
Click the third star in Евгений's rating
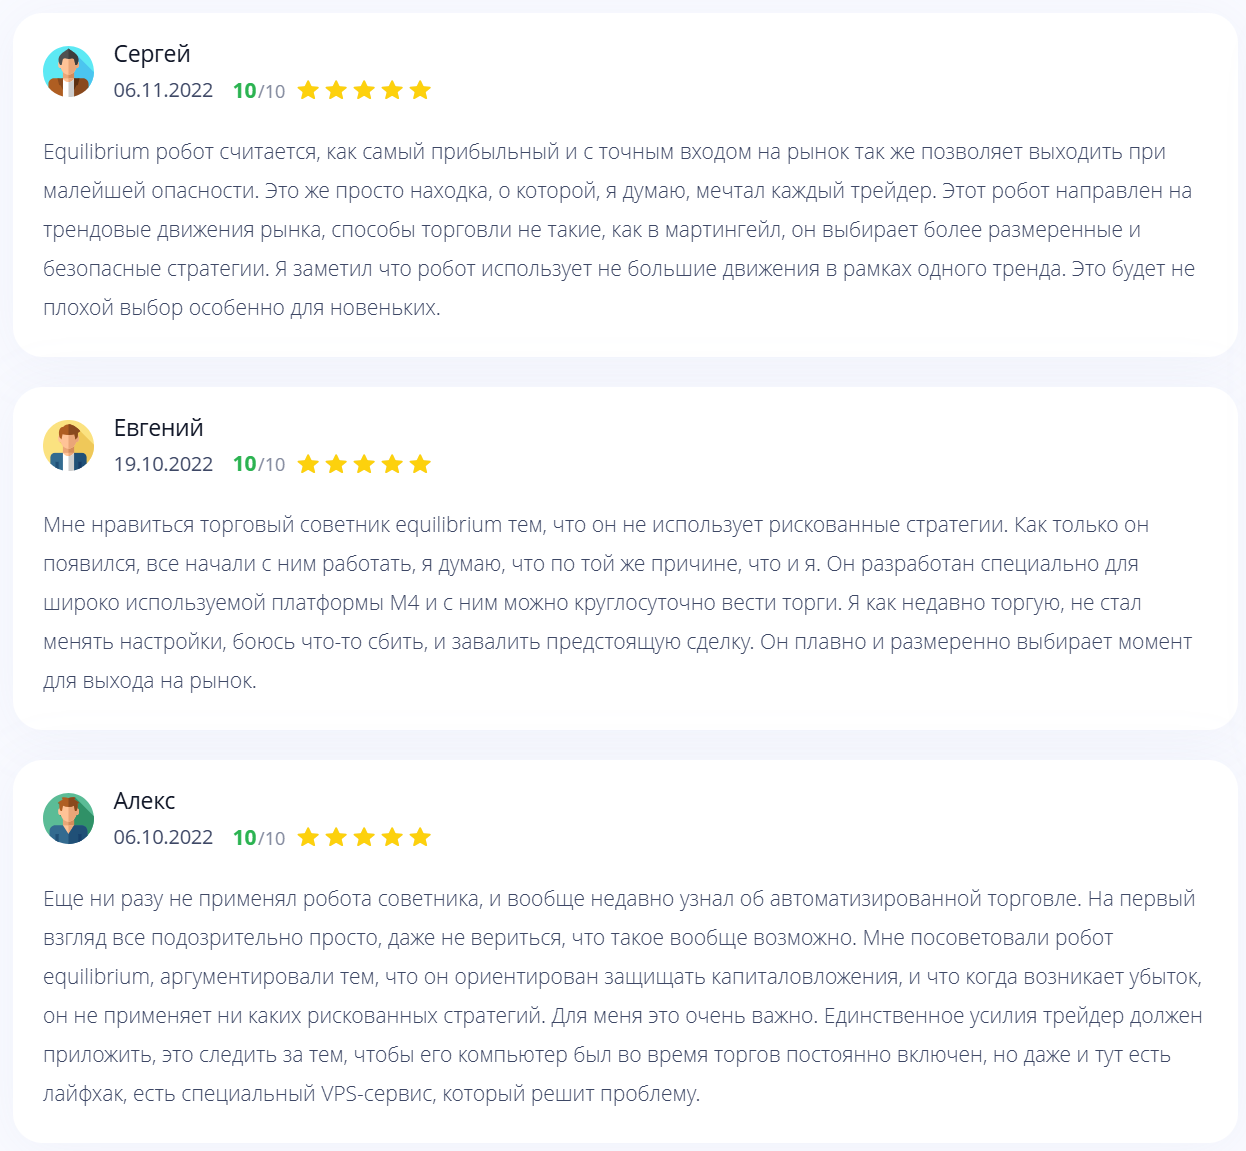(364, 464)
